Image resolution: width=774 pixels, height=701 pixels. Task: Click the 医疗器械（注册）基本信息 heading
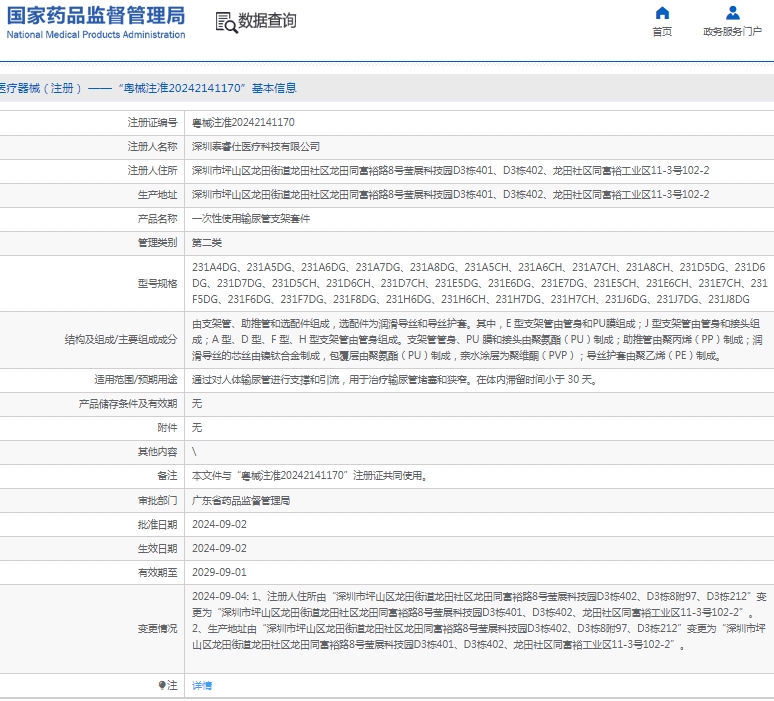[148, 88]
